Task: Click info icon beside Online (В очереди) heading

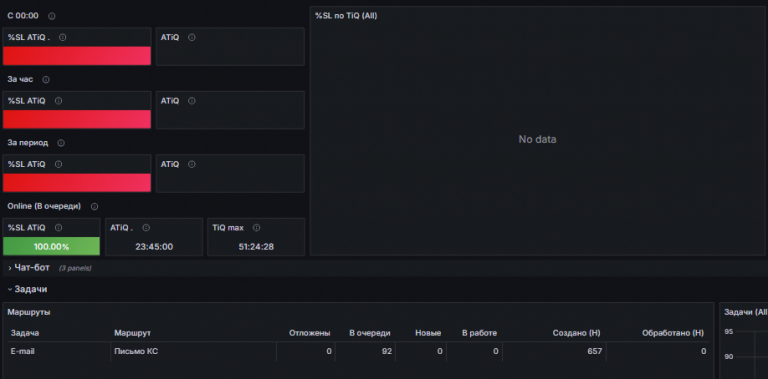Action: tap(95, 207)
